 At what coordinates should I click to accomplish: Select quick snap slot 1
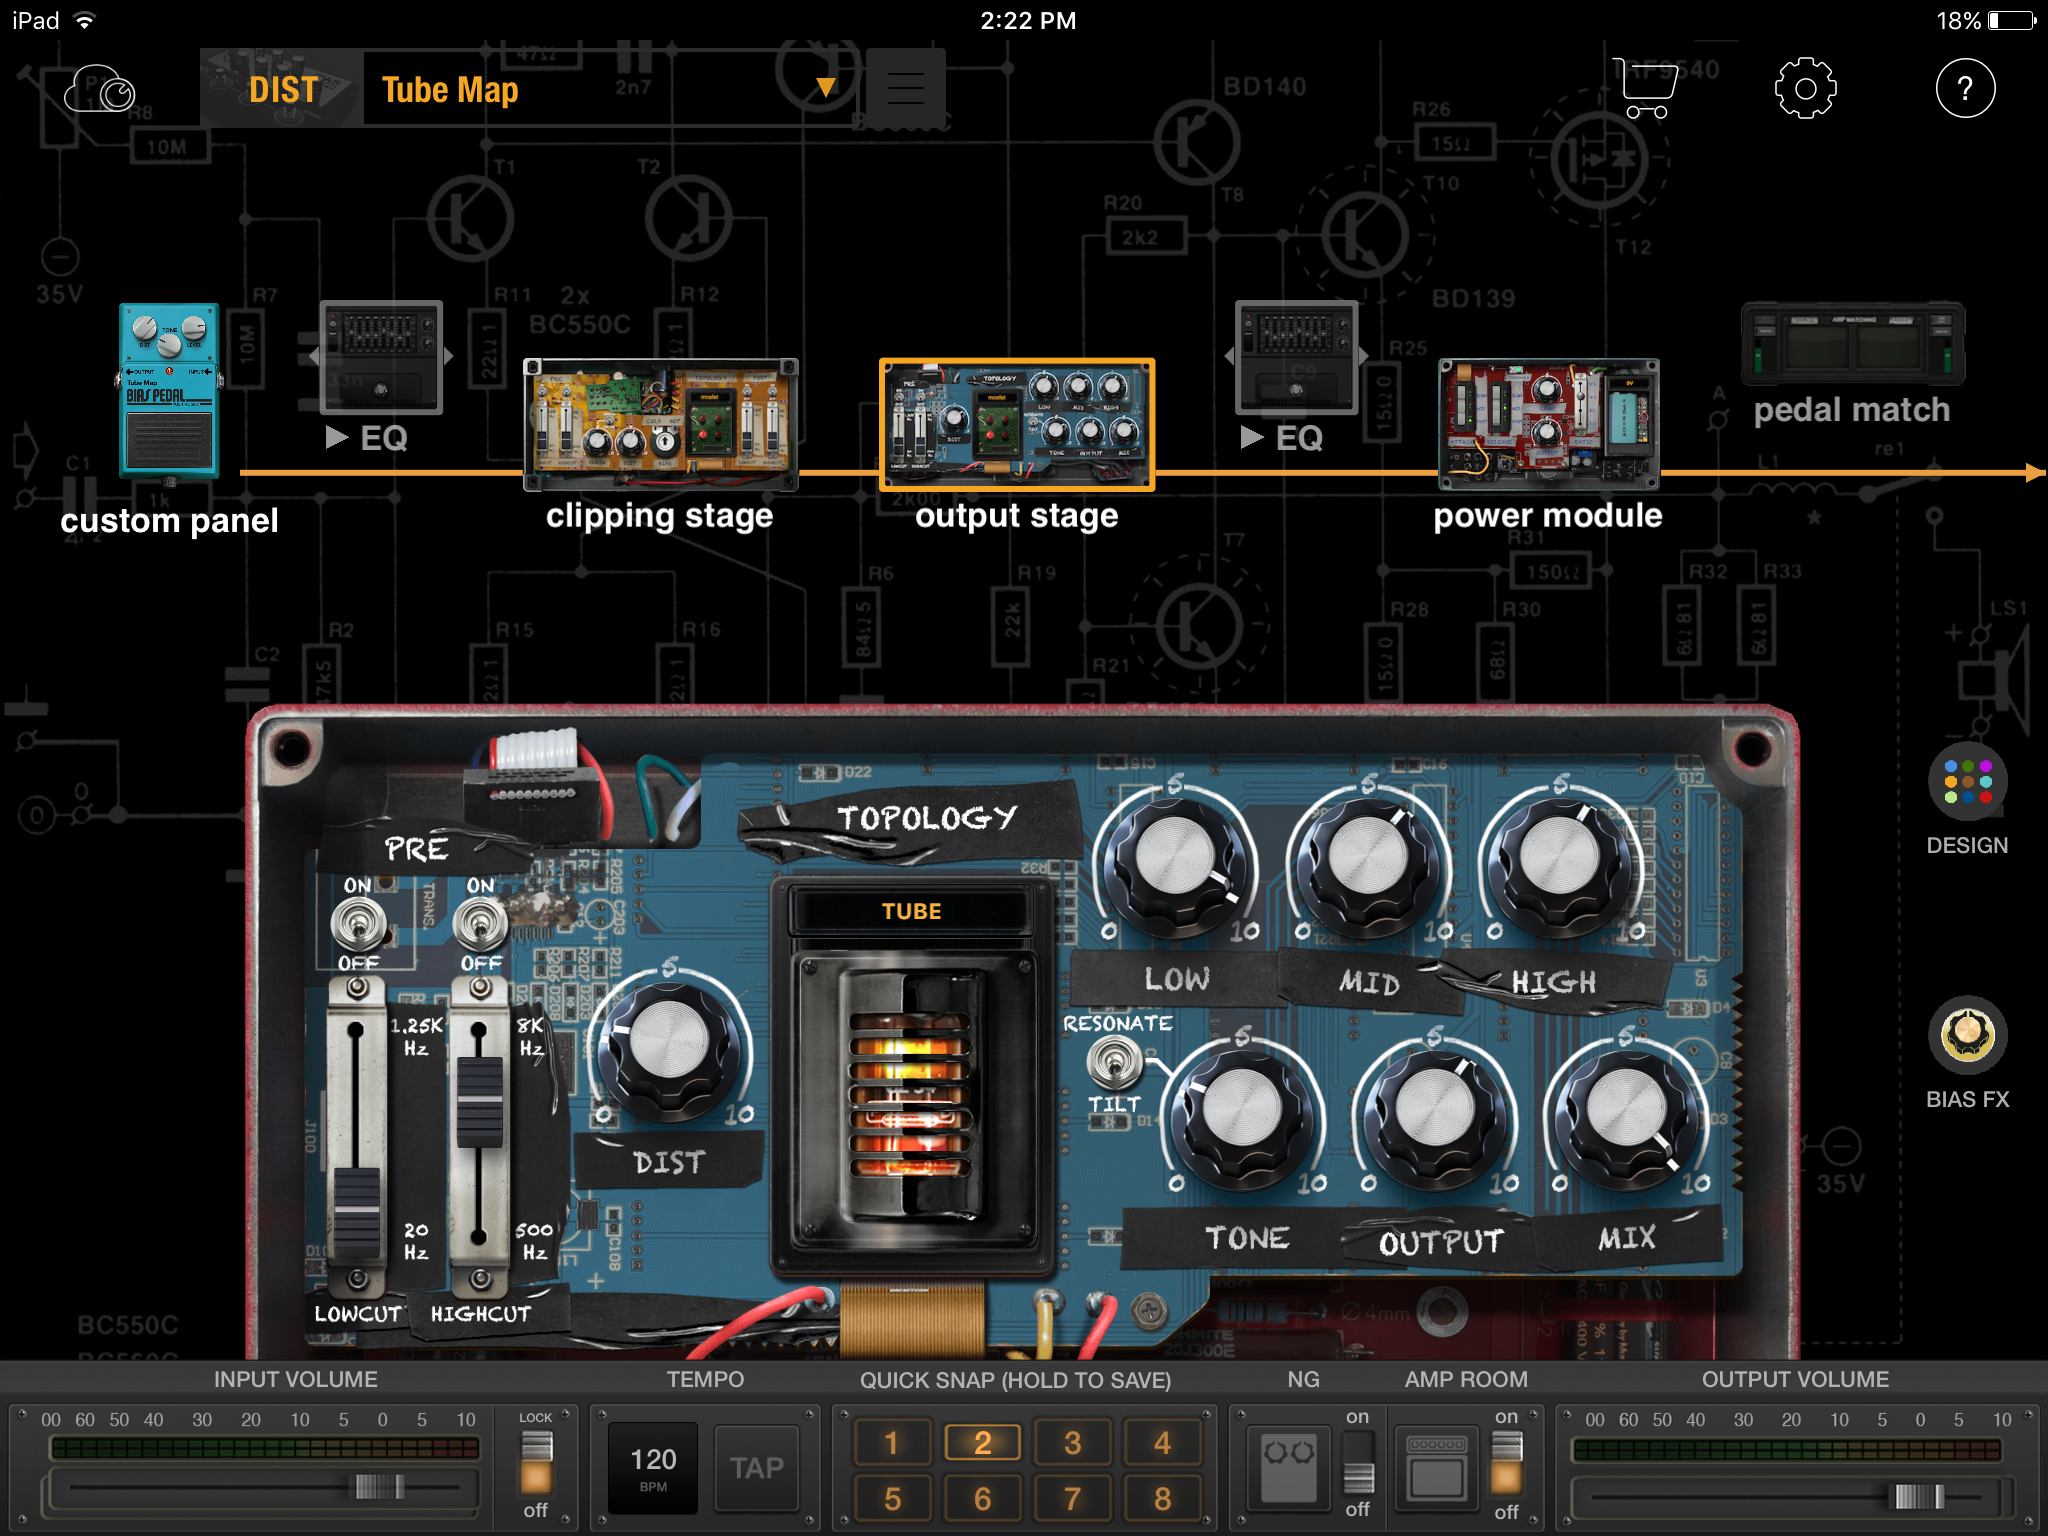click(x=892, y=1443)
